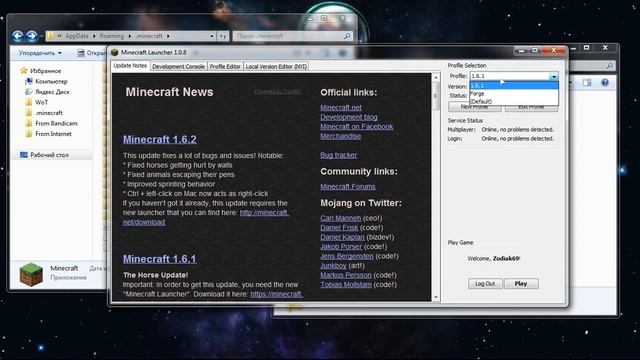This screenshot has width=640, height=360.
Task: Open the Minecraft on Facebook link
Action: click(357, 127)
